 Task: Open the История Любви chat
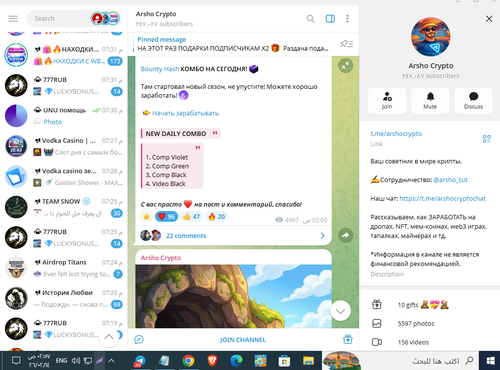click(63, 298)
